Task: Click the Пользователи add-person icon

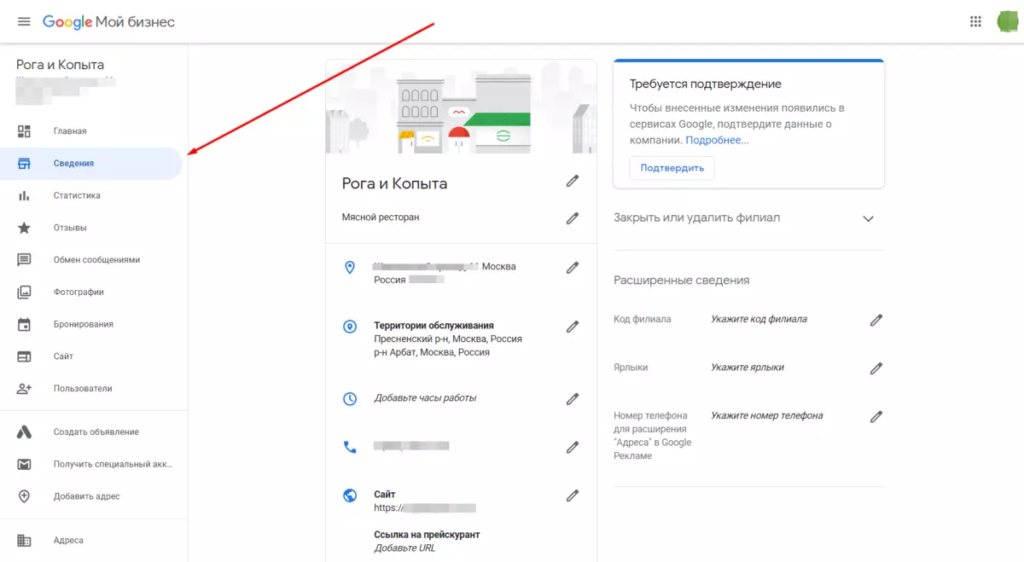Action: pos(24,388)
